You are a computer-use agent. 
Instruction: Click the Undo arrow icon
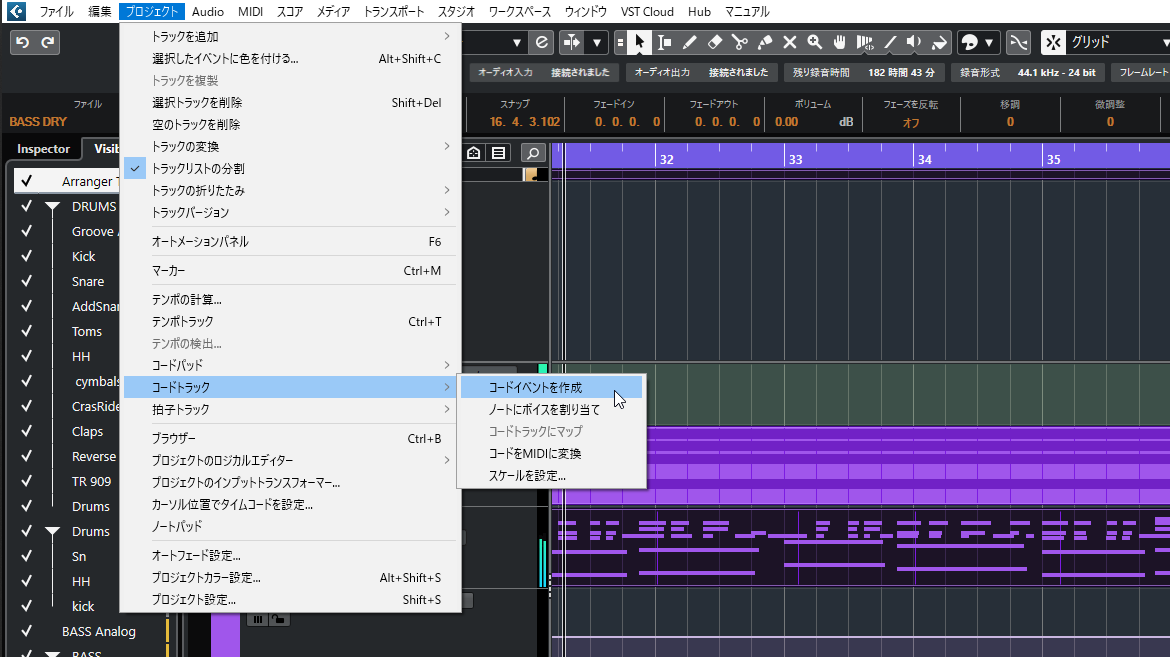pyautogui.click(x=22, y=42)
